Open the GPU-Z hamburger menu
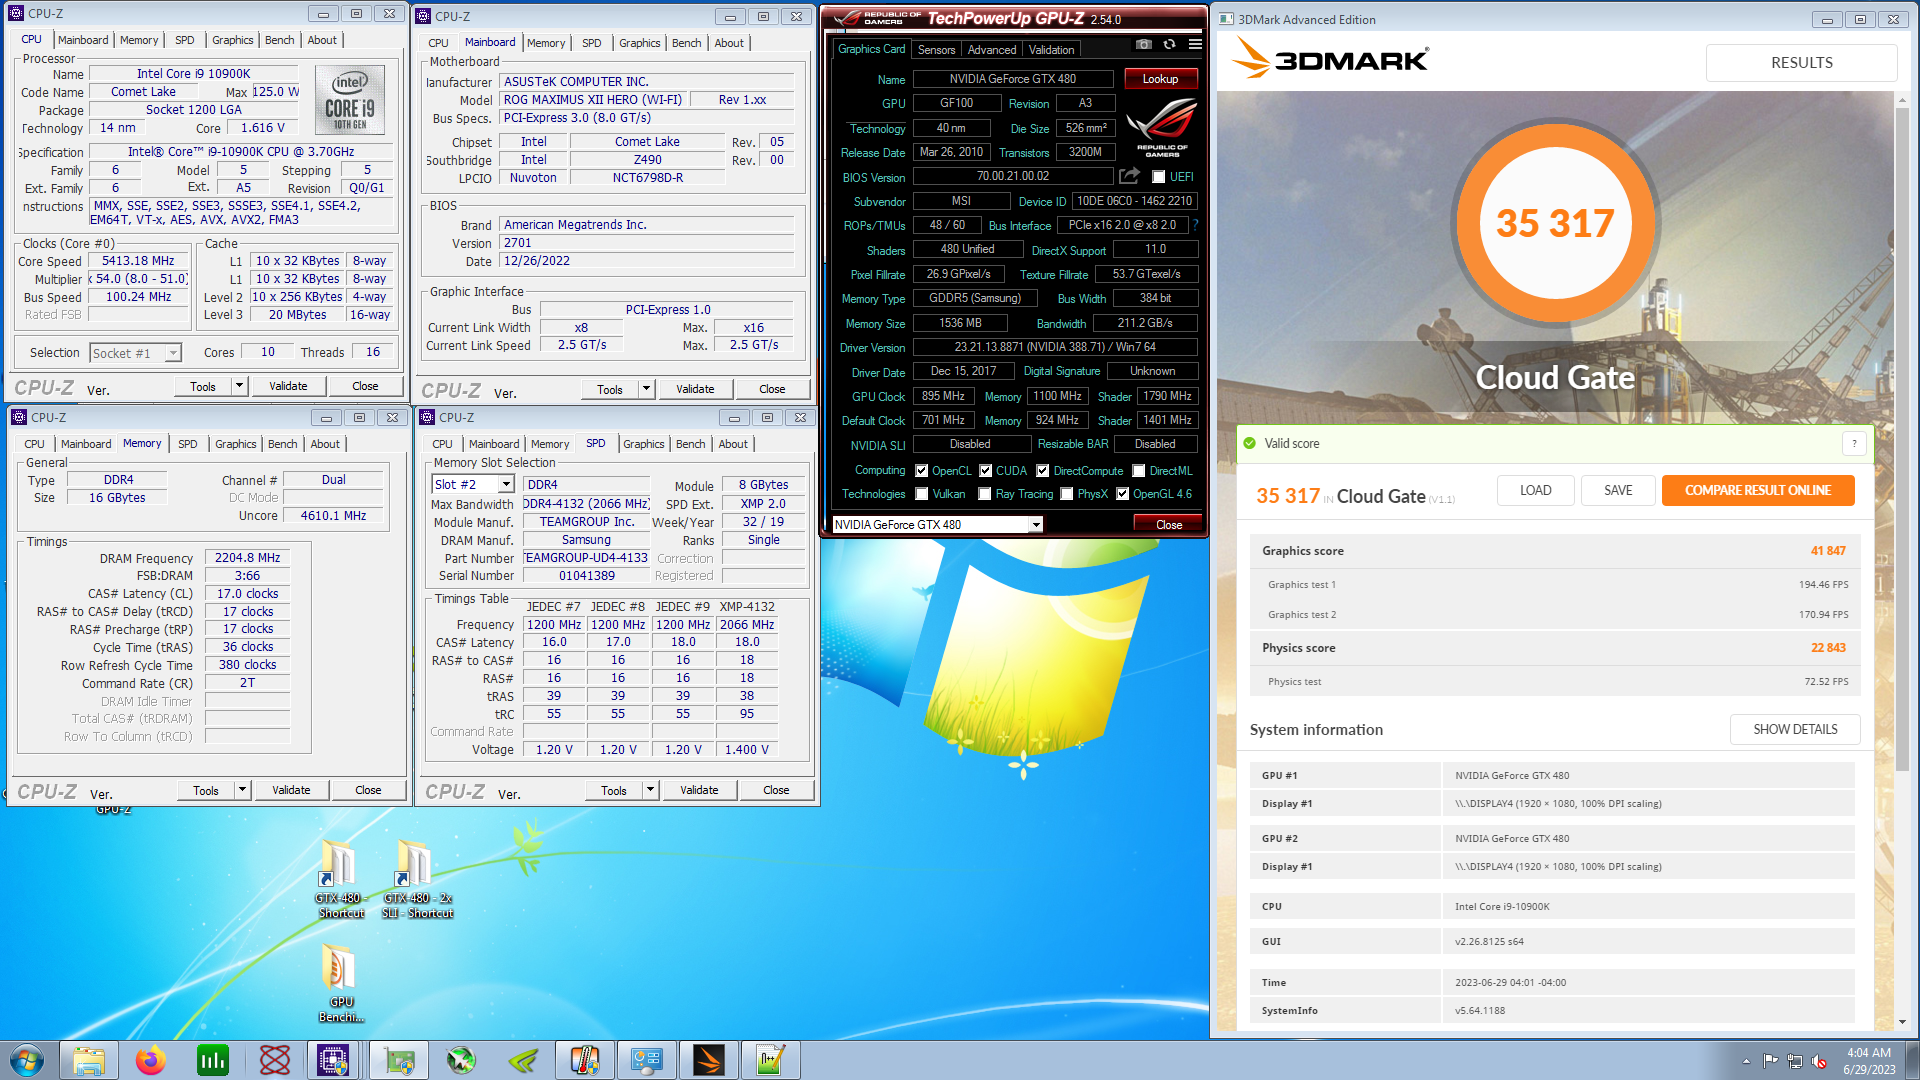The height and width of the screenshot is (1080, 1920). point(1195,44)
